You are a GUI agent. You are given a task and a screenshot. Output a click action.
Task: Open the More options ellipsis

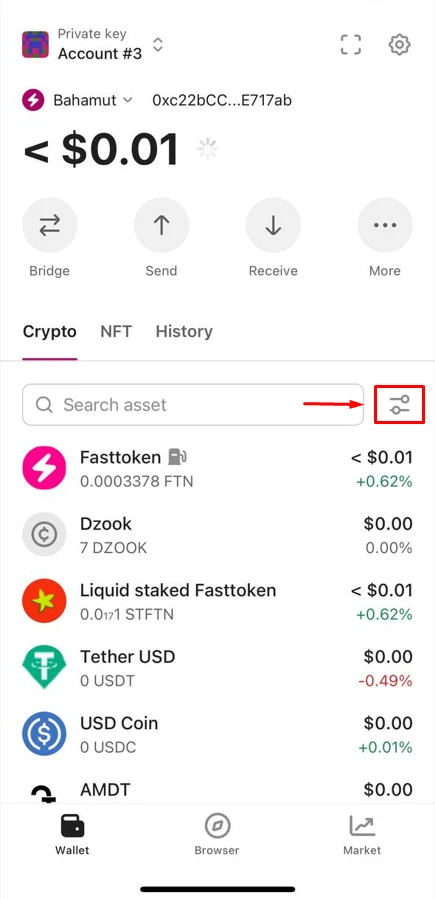tap(385, 226)
